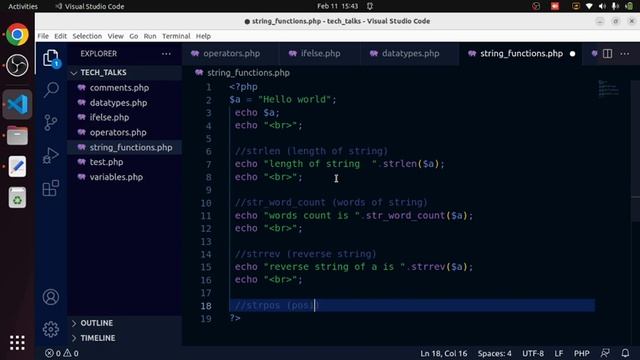This screenshot has width=640, height=360.
Task: Click unsaved dot on string_functions.php tab
Action: (x=573, y=54)
